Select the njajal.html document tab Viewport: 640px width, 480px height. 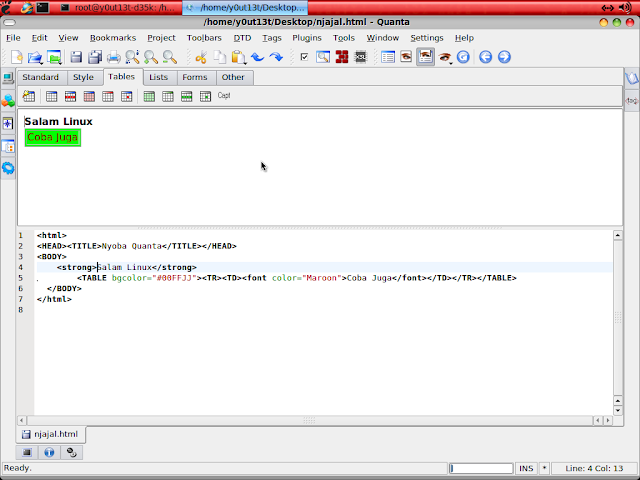(51, 434)
